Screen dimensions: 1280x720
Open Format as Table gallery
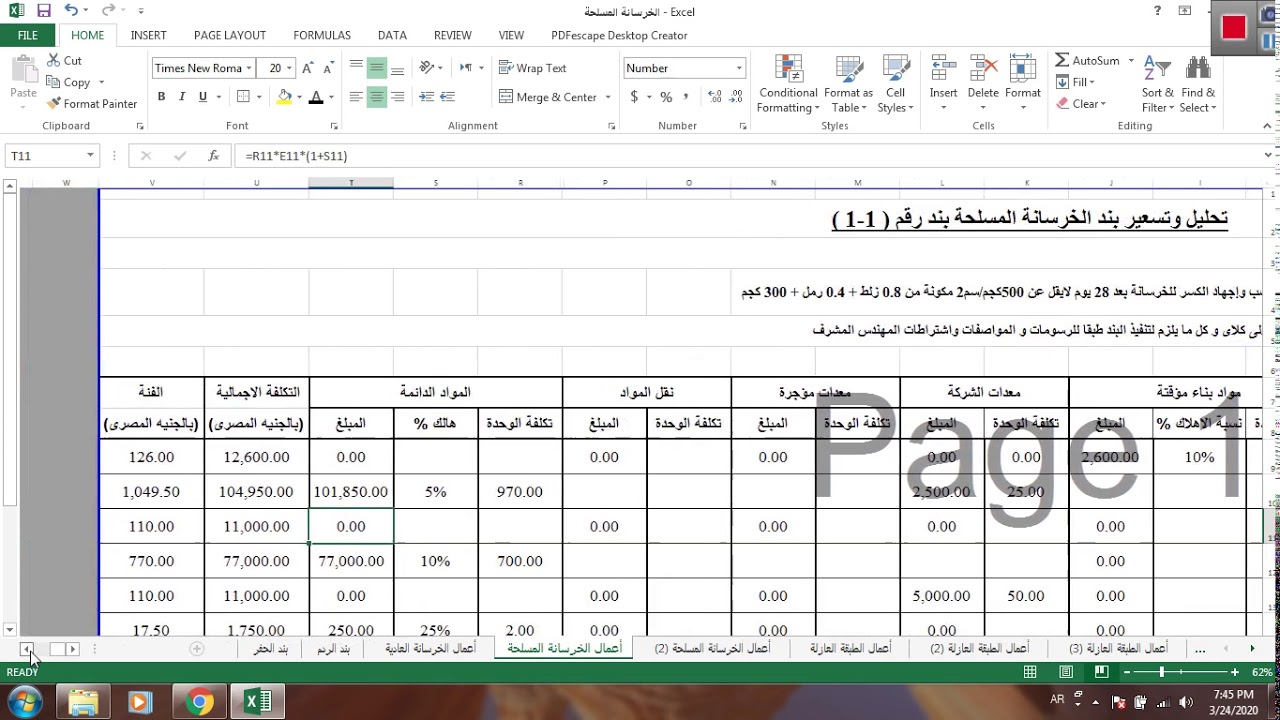pyautogui.click(x=848, y=84)
